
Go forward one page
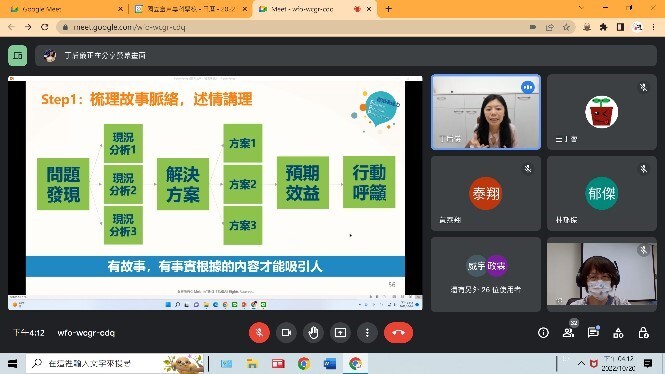click(x=28, y=27)
